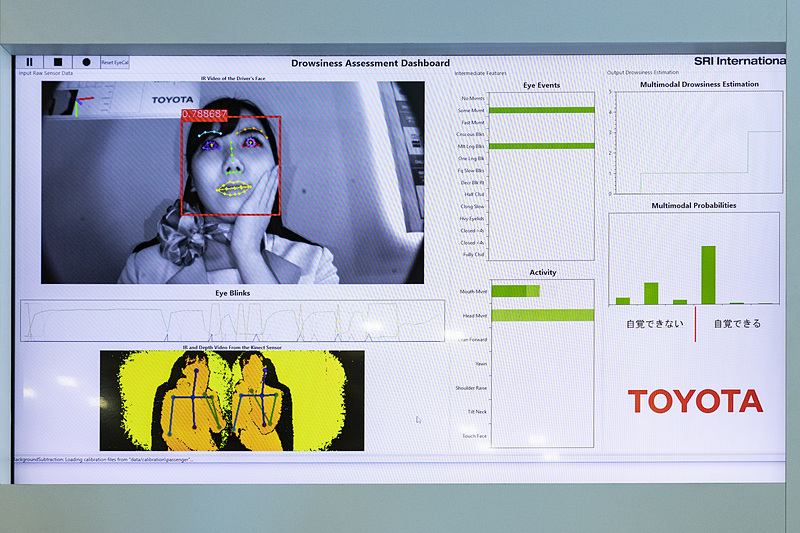Click the "Fast Mvmt" eye event label

click(473, 122)
